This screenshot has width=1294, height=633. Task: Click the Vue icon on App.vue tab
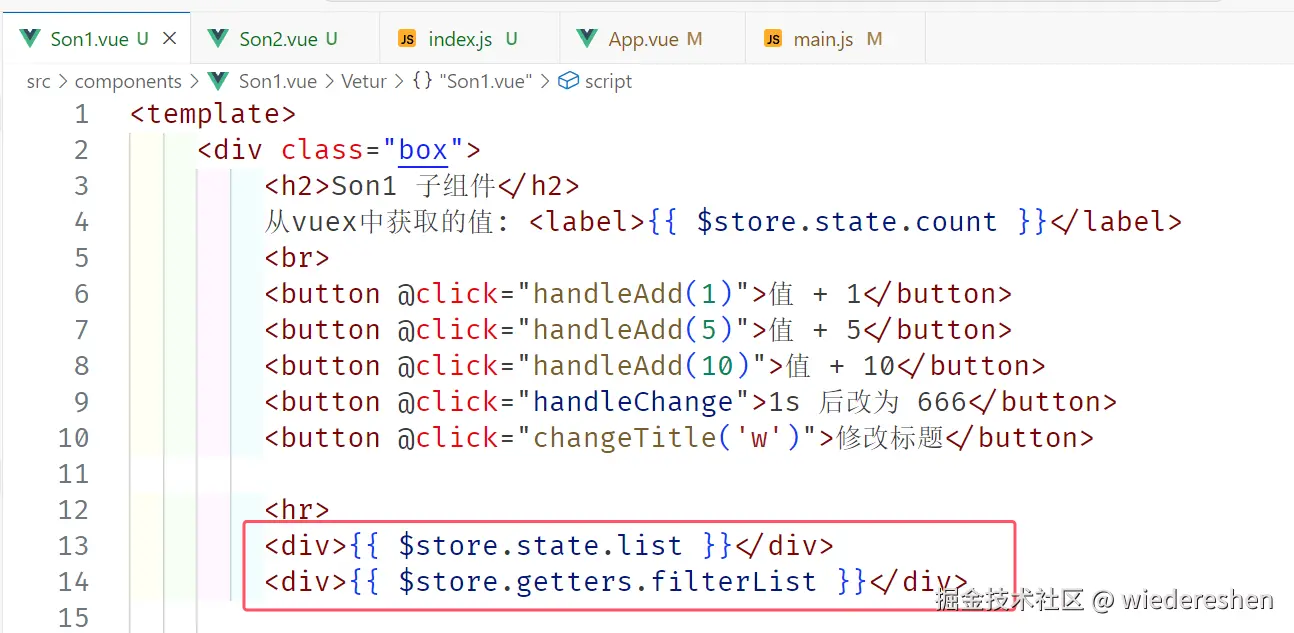(587, 38)
